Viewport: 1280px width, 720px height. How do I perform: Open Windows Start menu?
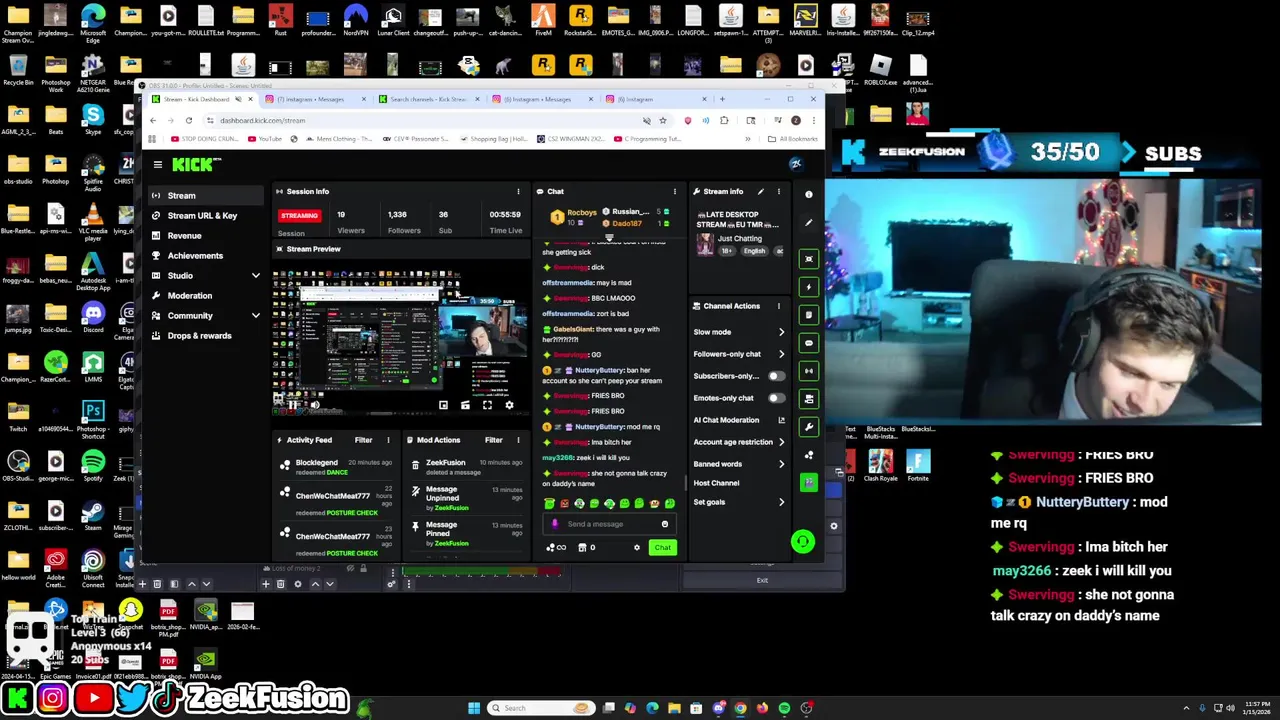[x=474, y=708]
